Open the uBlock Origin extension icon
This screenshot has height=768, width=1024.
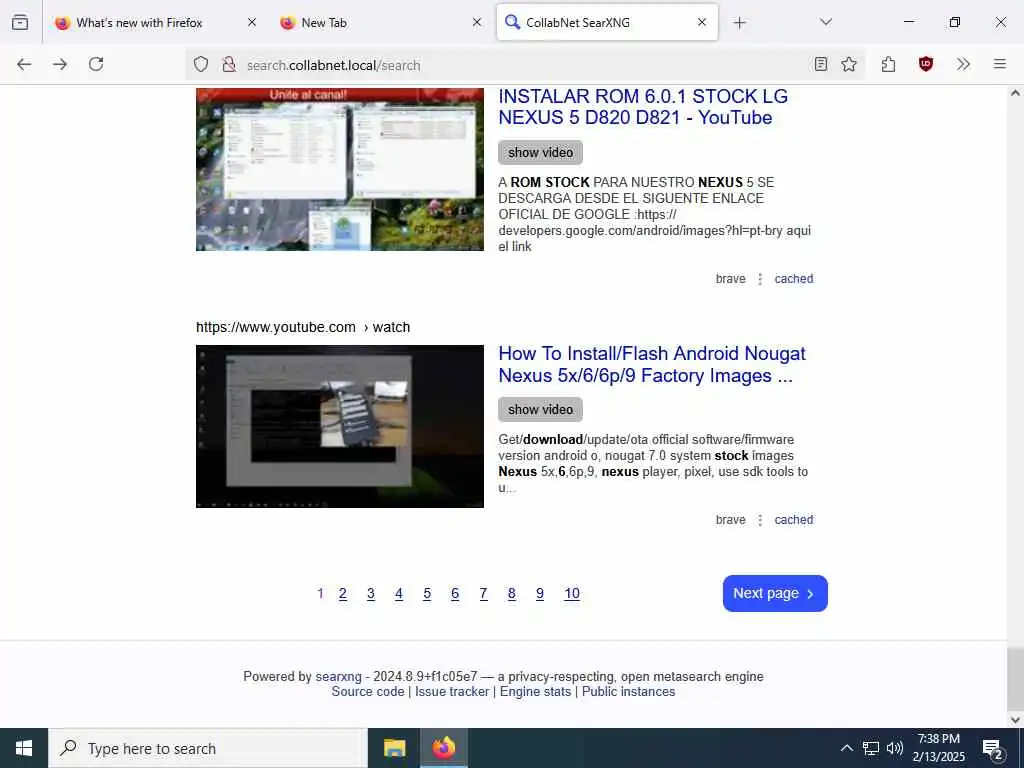coord(926,64)
